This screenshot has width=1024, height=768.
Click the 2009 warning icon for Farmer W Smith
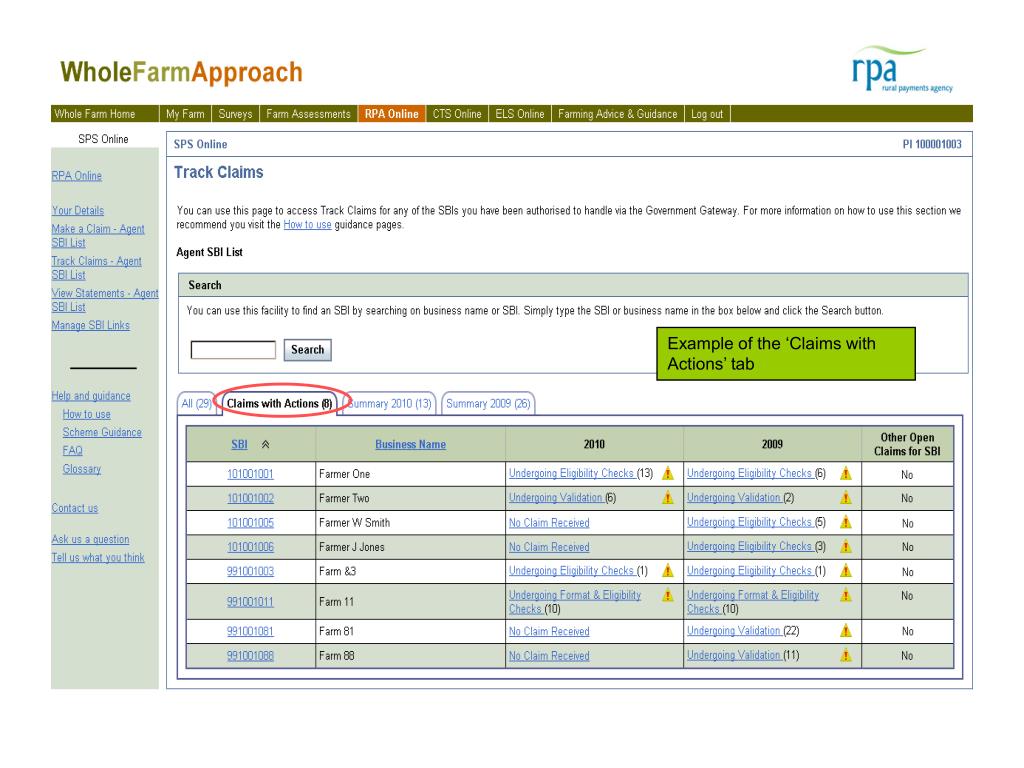[x=846, y=522]
